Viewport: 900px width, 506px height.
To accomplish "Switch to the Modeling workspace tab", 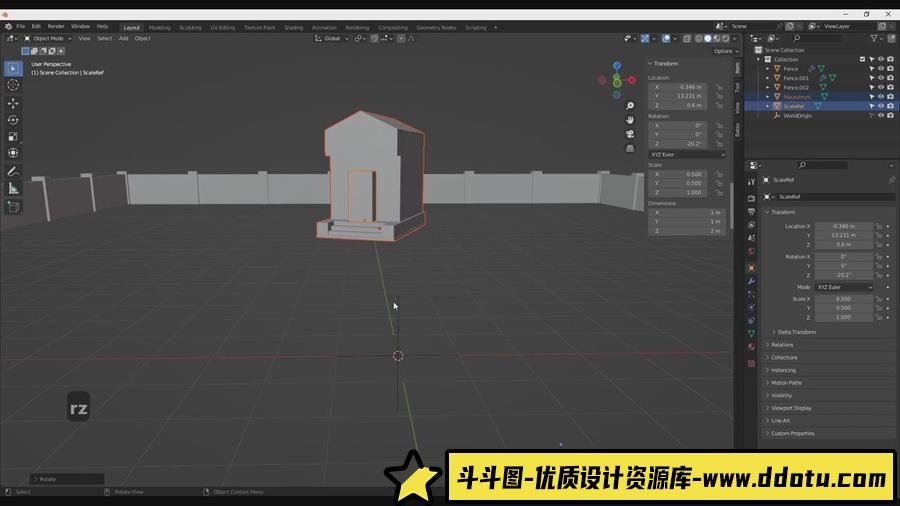I will [x=160, y=28].
